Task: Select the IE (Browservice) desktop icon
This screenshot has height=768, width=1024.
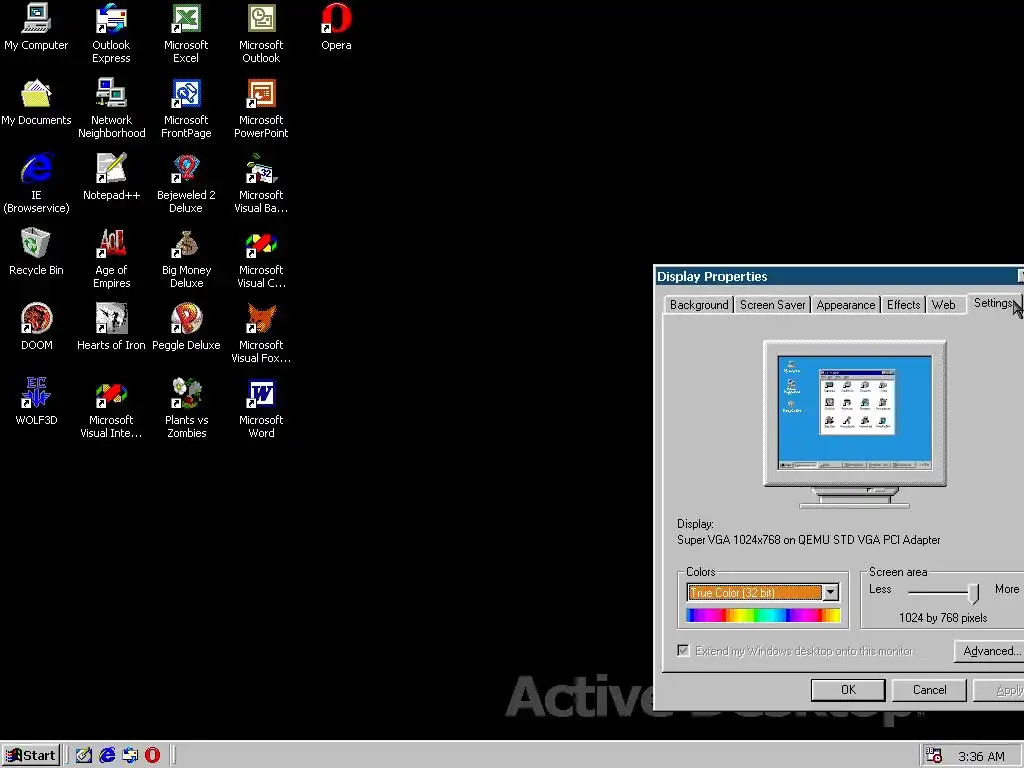Action: [36, 184]
